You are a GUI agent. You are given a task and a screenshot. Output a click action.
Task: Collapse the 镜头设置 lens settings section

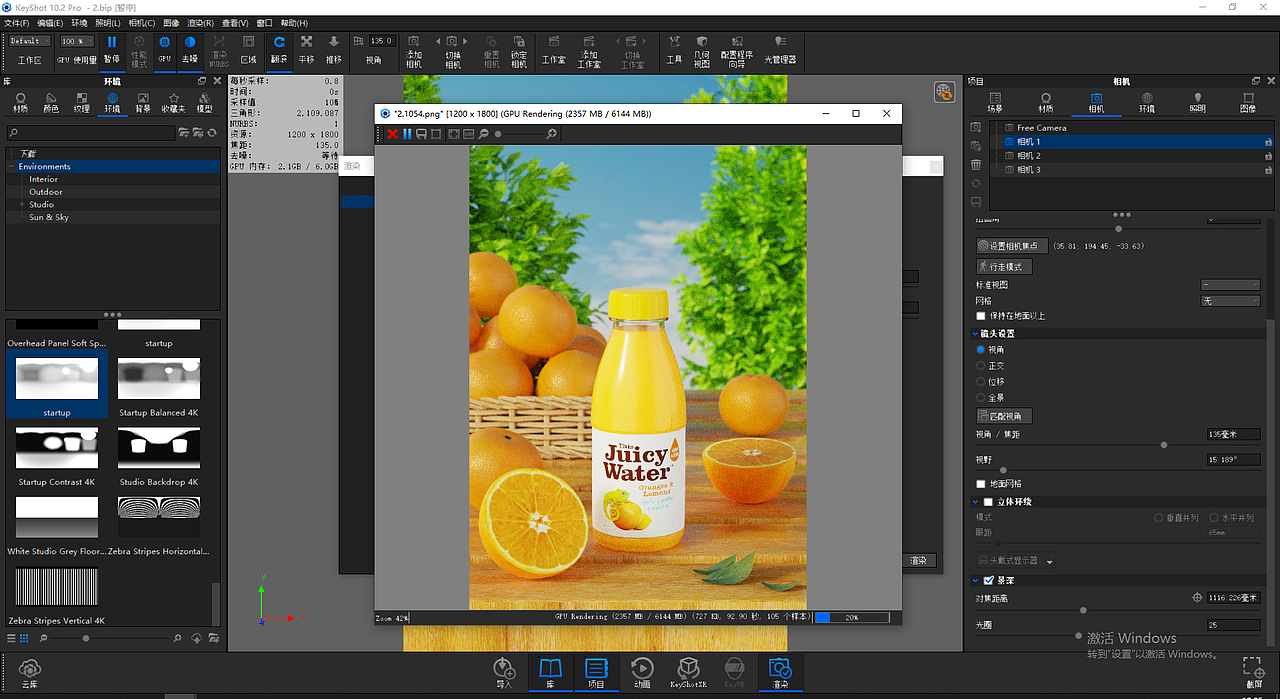pyautogui.click(x=975, y=334)
